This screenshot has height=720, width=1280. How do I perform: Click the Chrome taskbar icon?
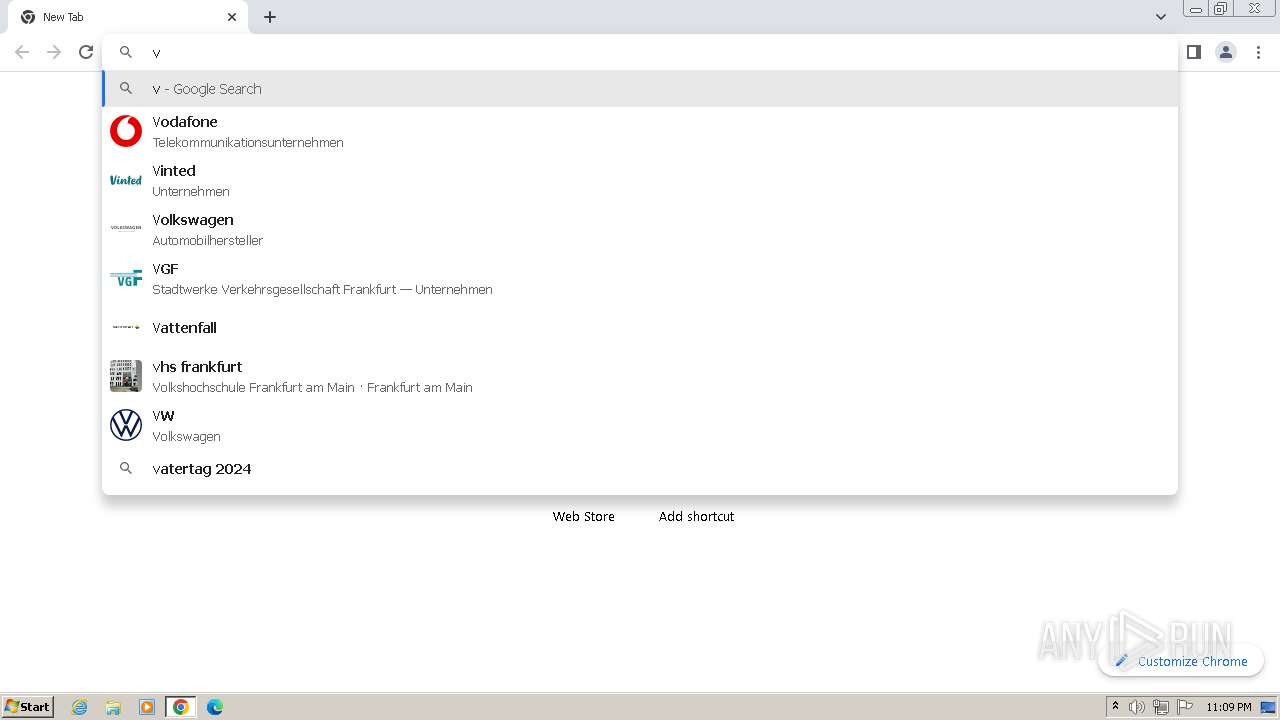pyautogui.click(x=181, y=707)
